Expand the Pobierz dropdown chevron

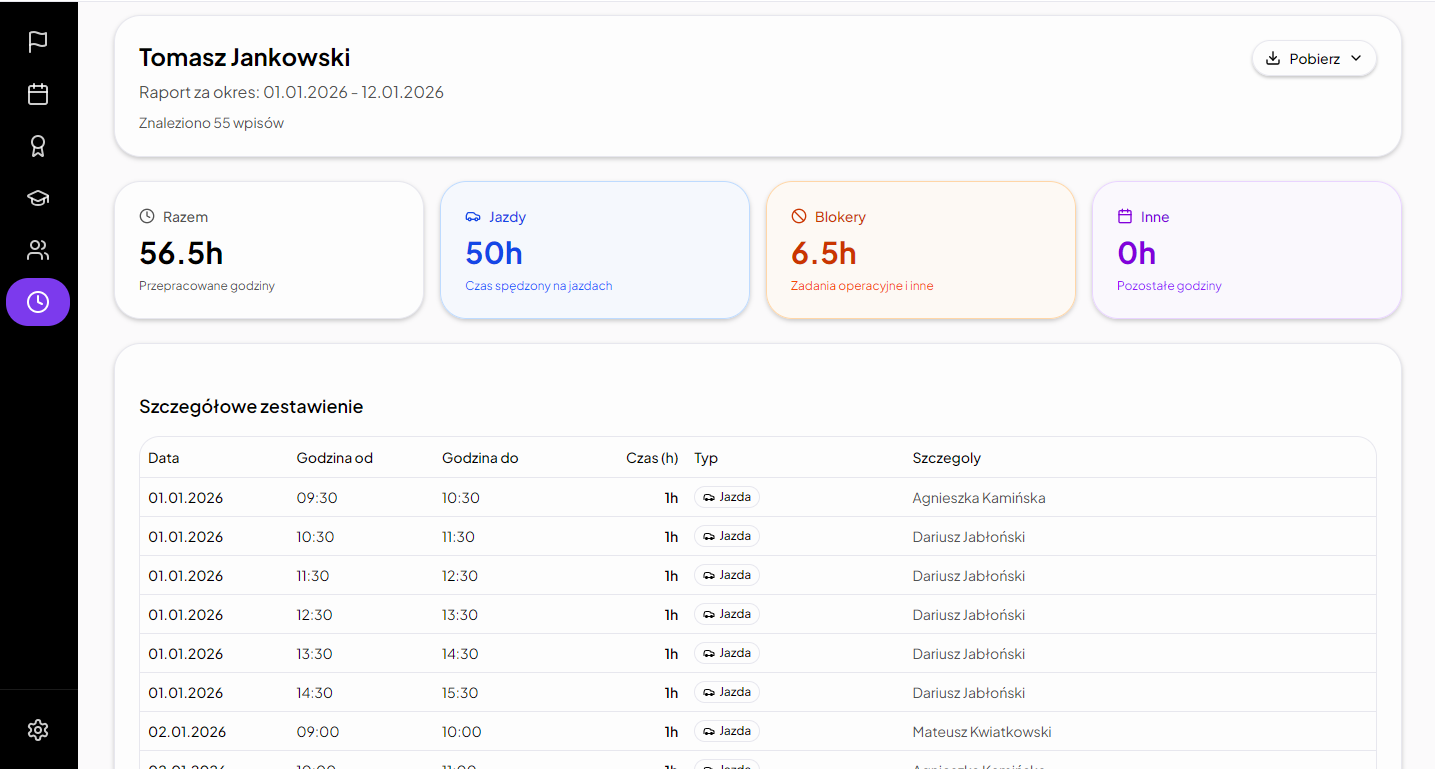[1356, 59]
